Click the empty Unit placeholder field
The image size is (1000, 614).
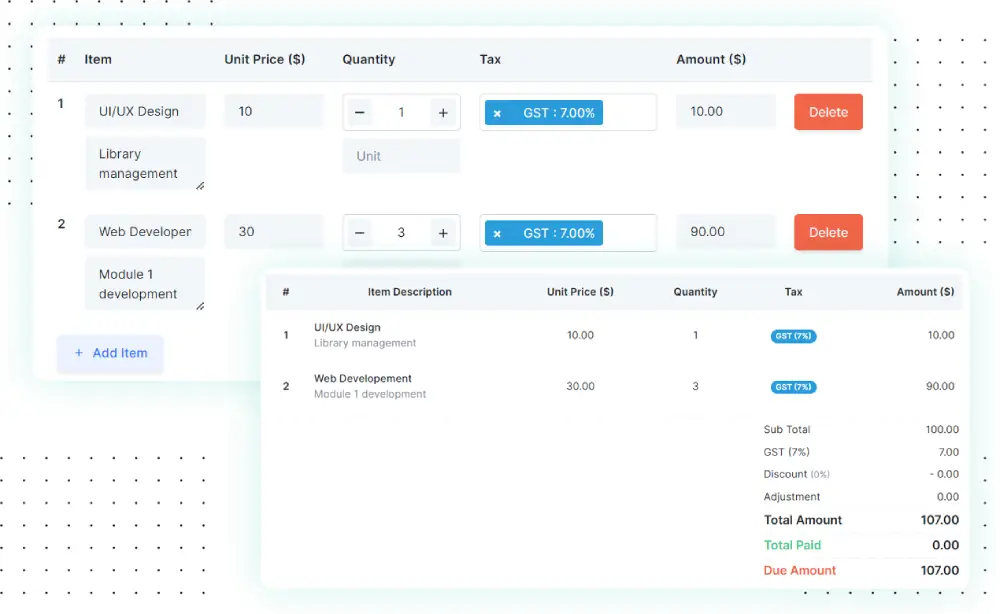[x=401, y=156]
